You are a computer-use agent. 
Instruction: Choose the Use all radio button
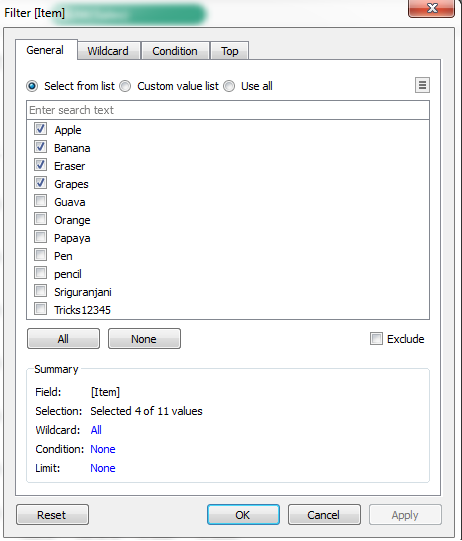pos(229,86)
